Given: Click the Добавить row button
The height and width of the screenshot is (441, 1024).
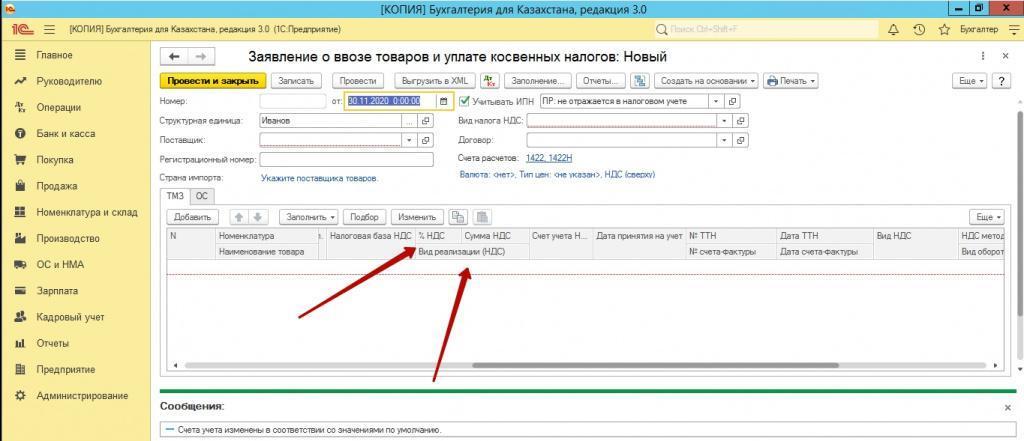Looking at the screenshot, I should pos(193,217).
